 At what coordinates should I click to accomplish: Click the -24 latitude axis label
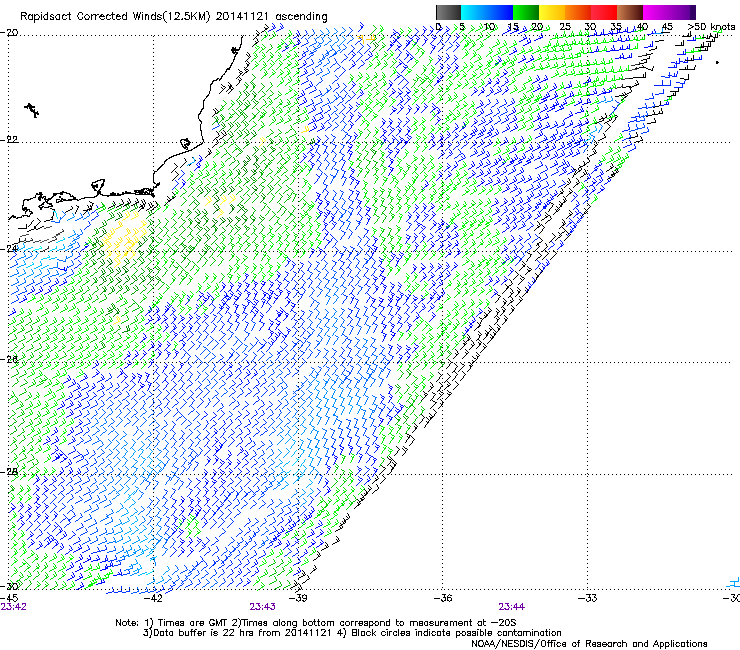click(x=9, y=249)
